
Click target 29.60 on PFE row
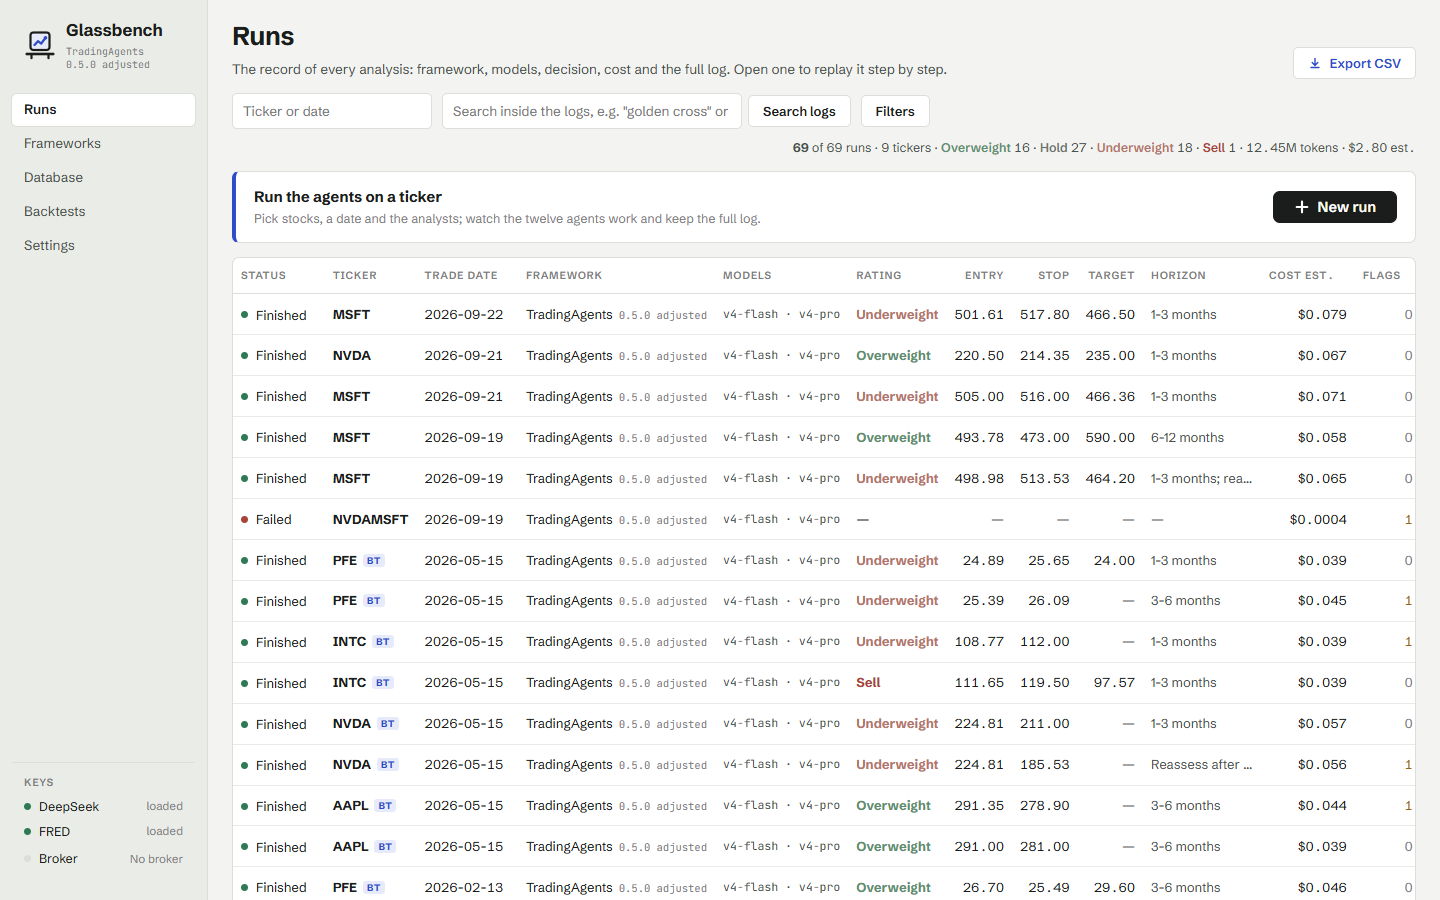[1114, 887]
